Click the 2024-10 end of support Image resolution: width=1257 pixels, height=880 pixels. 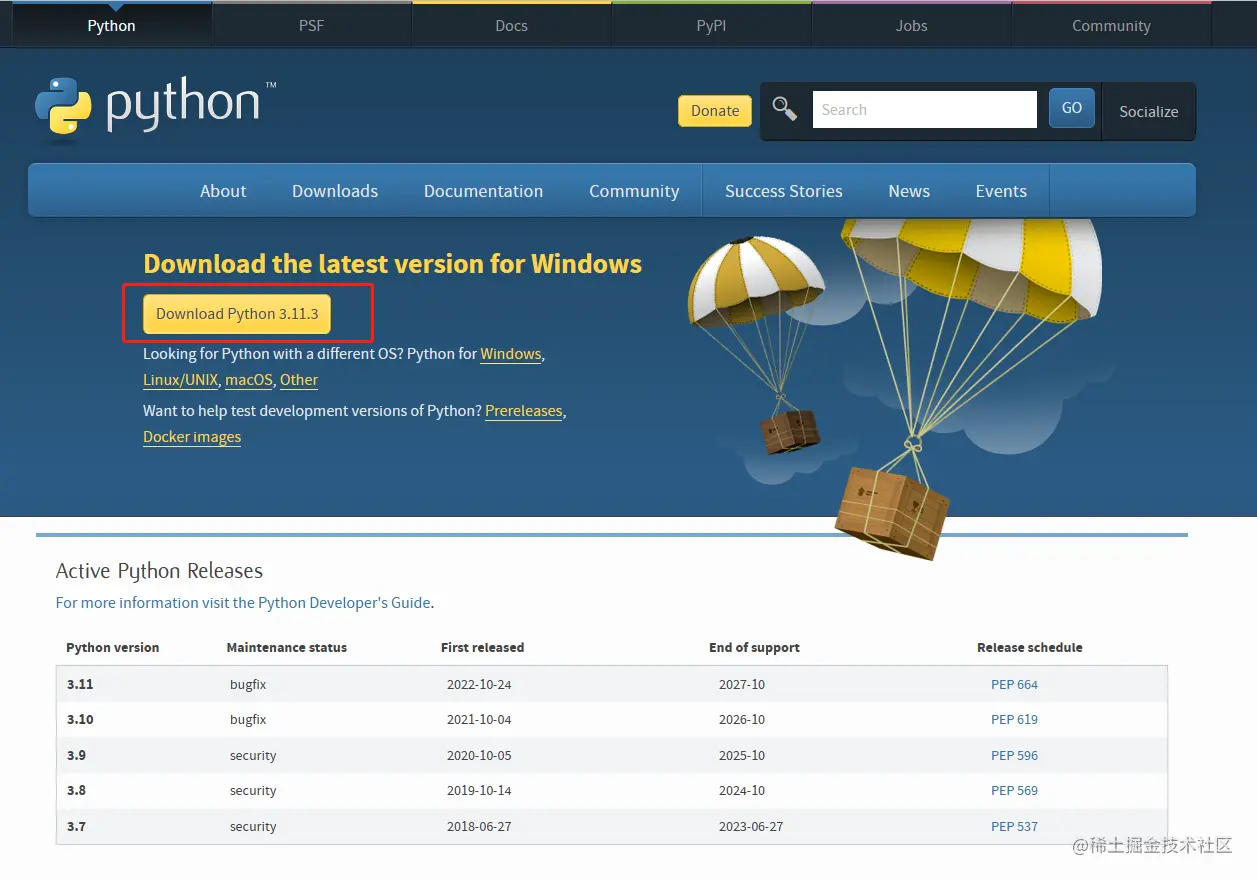[742, 791]
